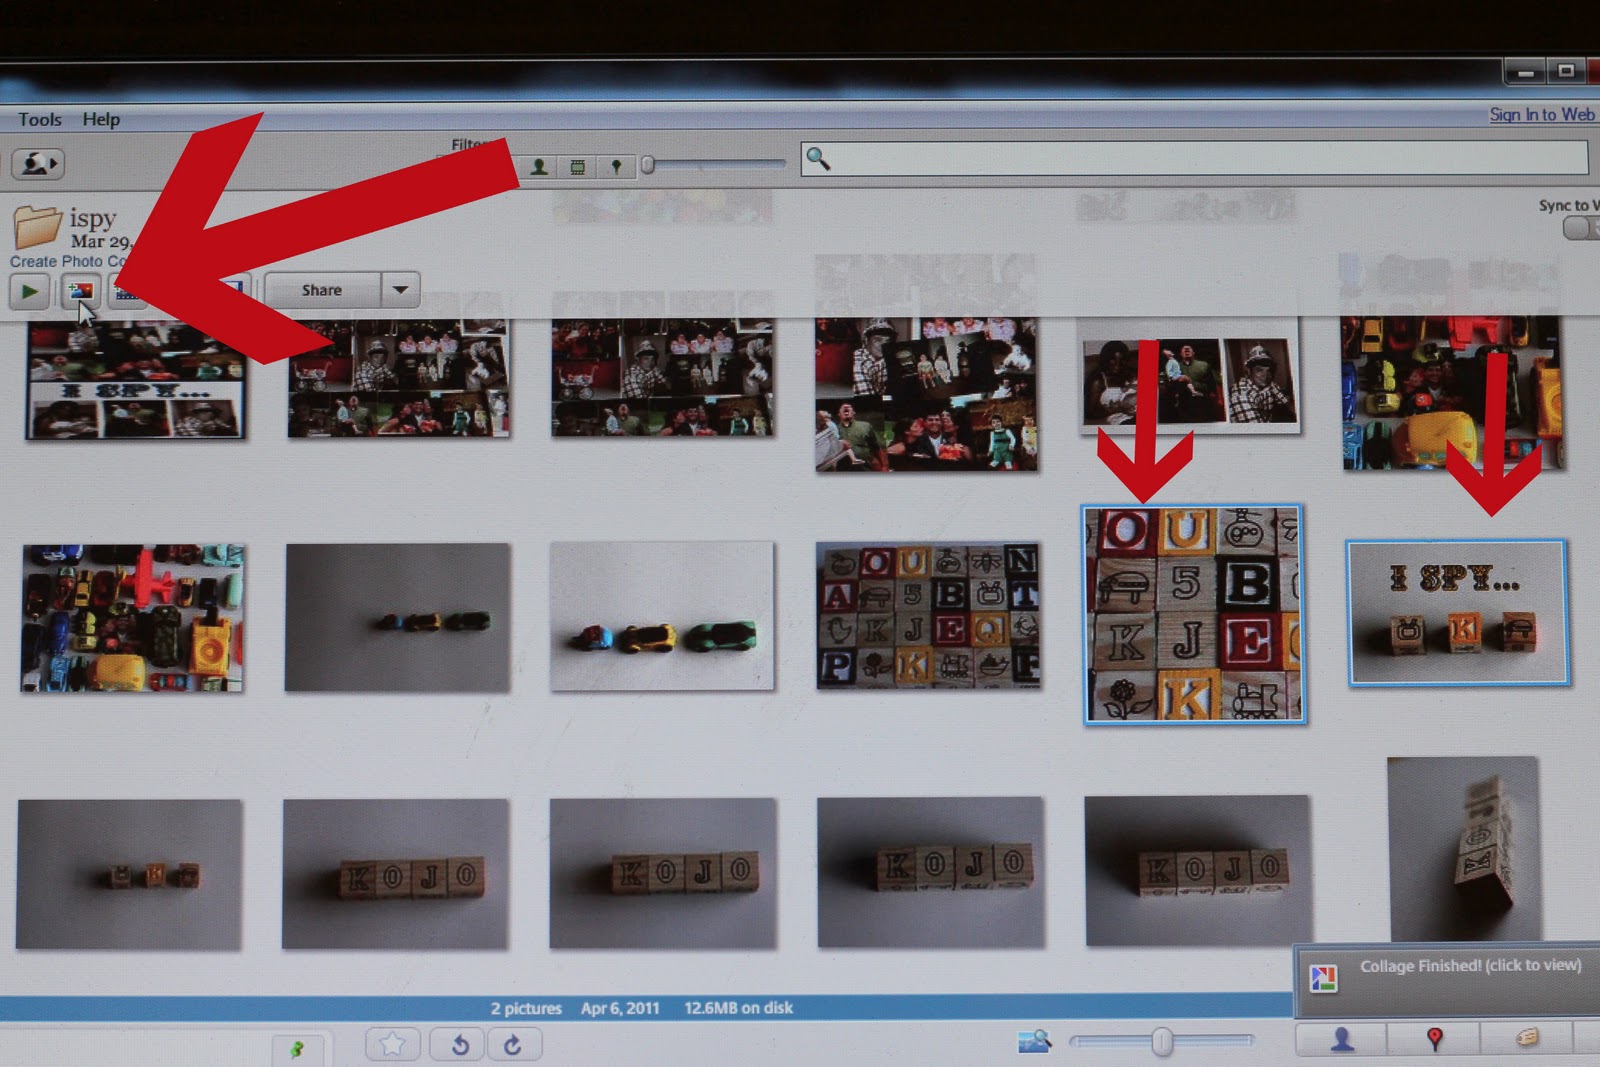Image resolution: width=1600 pixels, height=1067 pixels.
Task: Click the toolbar arrow button below Tools menu
Action: click(x=38, y=163)
